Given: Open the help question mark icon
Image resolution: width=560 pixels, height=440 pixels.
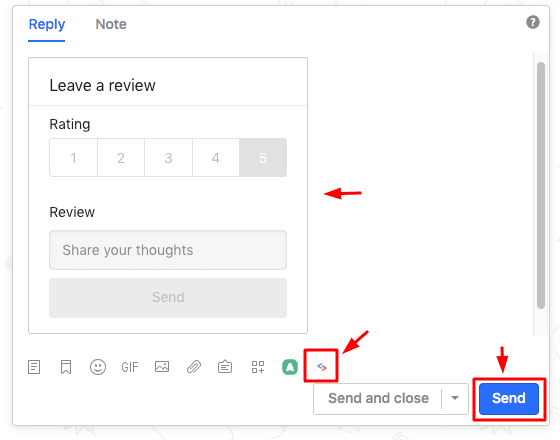Looking at the screenshot, I should coord(532,22).
